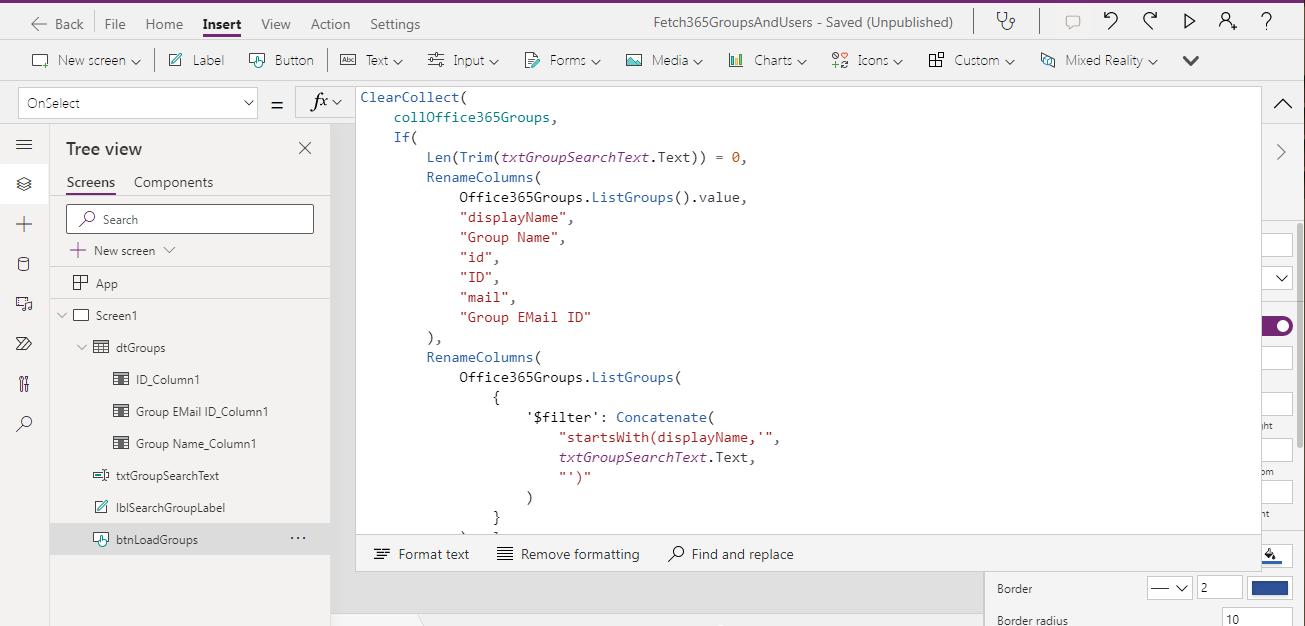Expand the right properties pane chevron

1282,152
